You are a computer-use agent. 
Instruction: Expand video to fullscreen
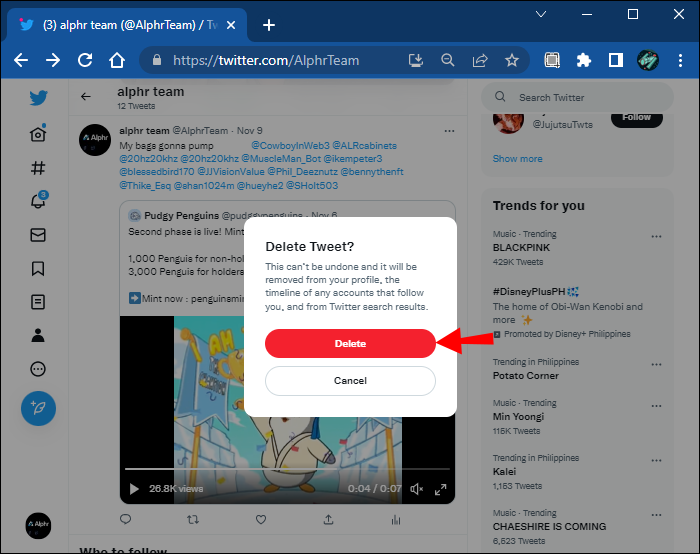[441, 490]
